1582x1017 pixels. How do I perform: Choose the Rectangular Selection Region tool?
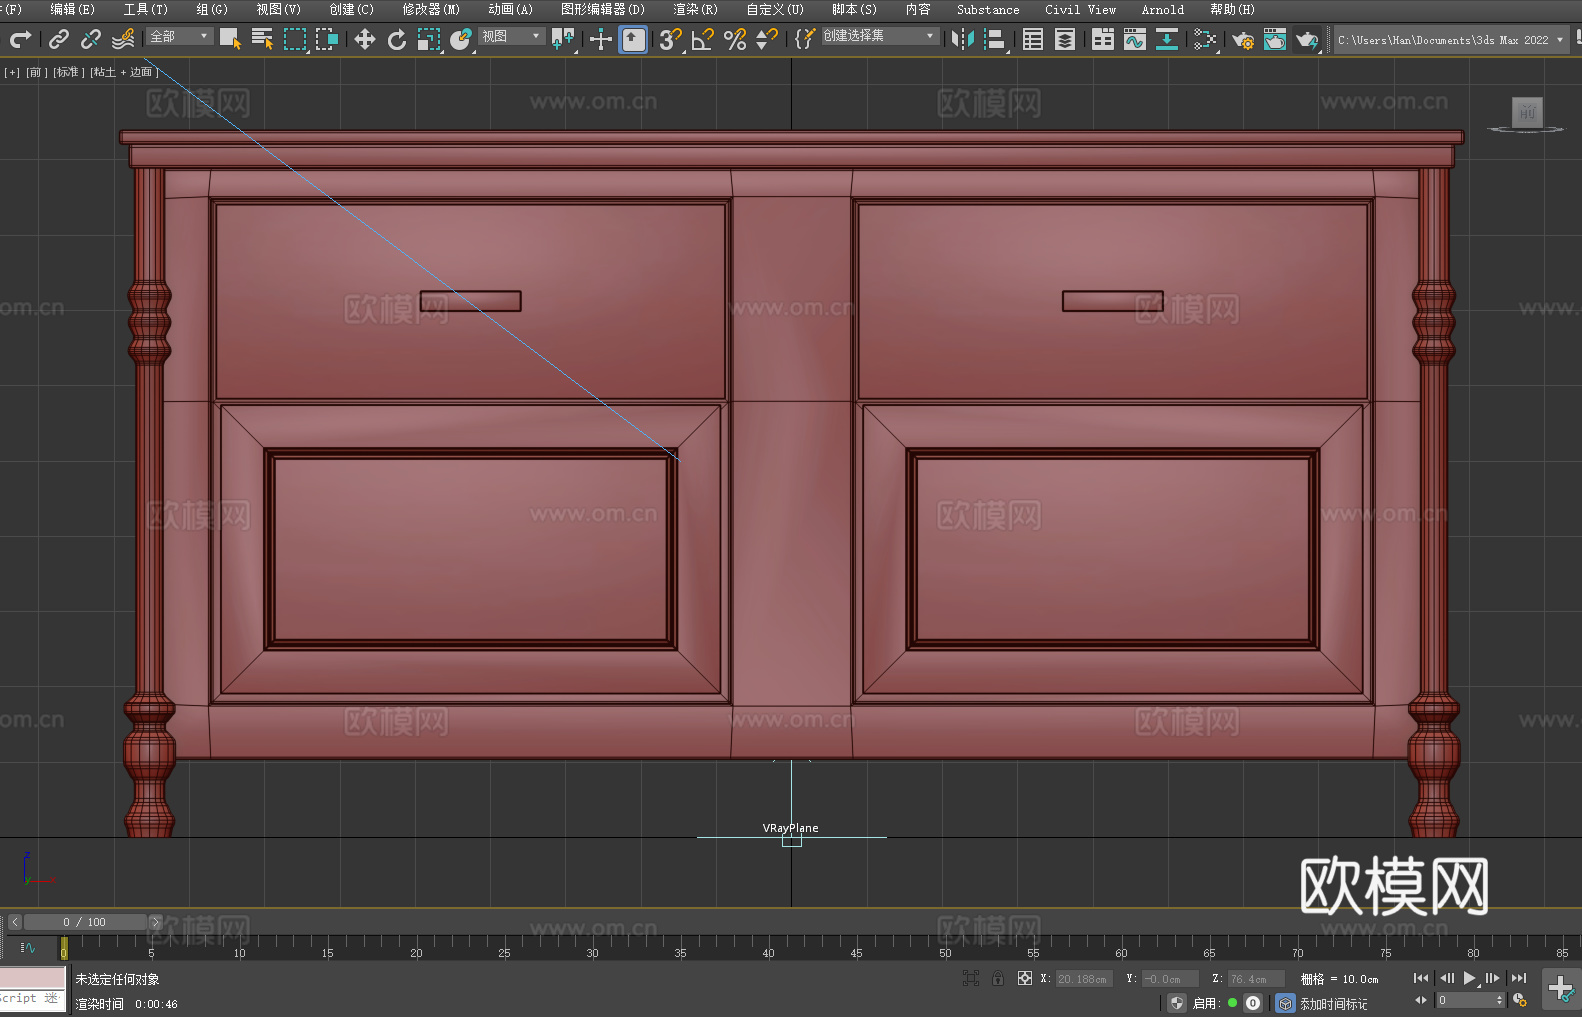tap(295, 39)
